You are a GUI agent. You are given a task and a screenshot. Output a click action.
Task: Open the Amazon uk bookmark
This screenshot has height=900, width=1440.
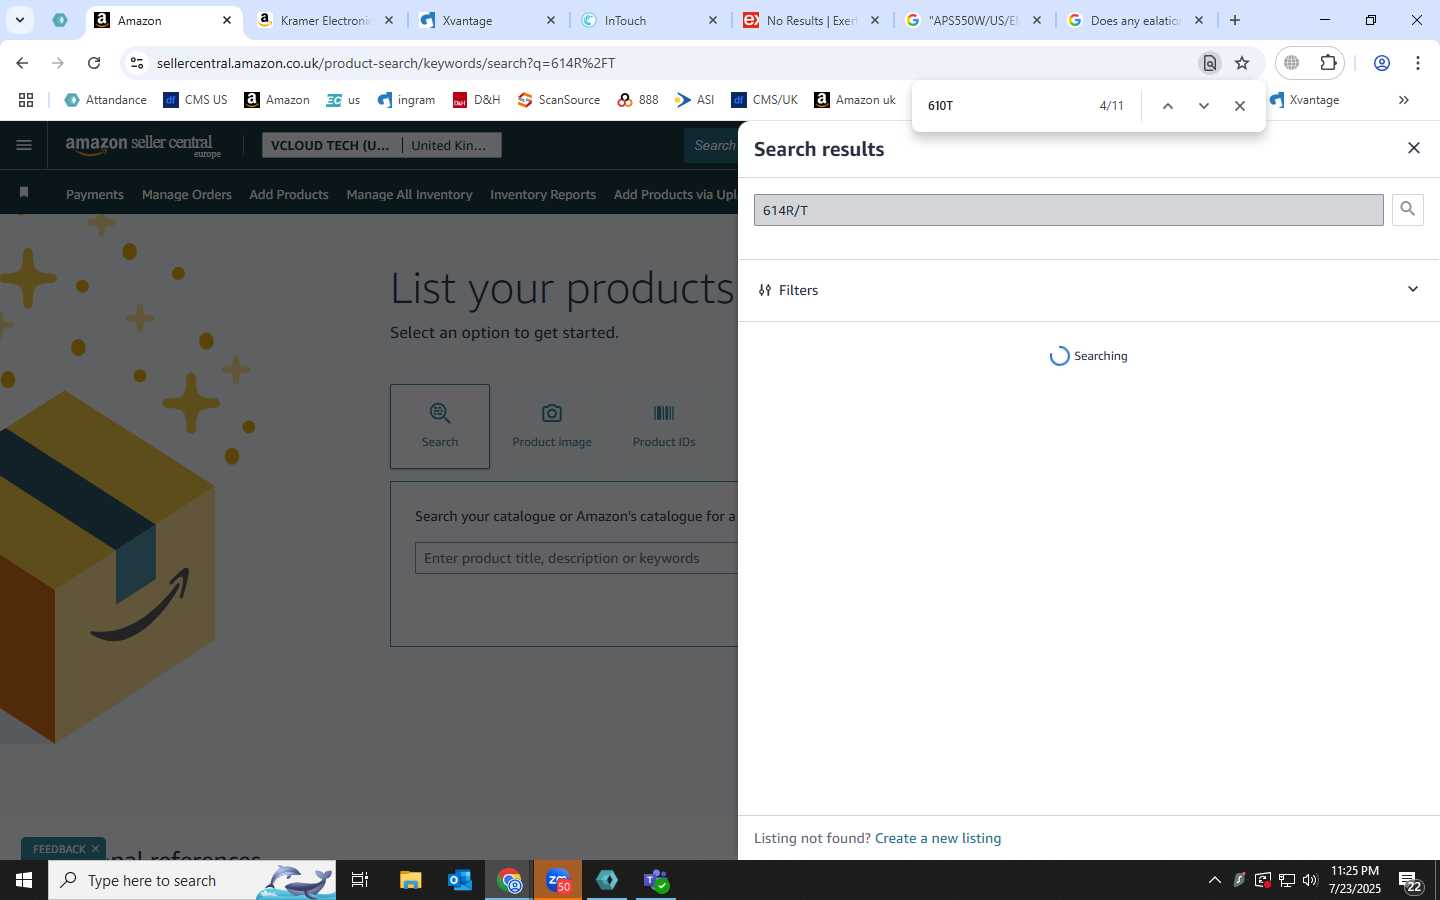pos(855,100)
